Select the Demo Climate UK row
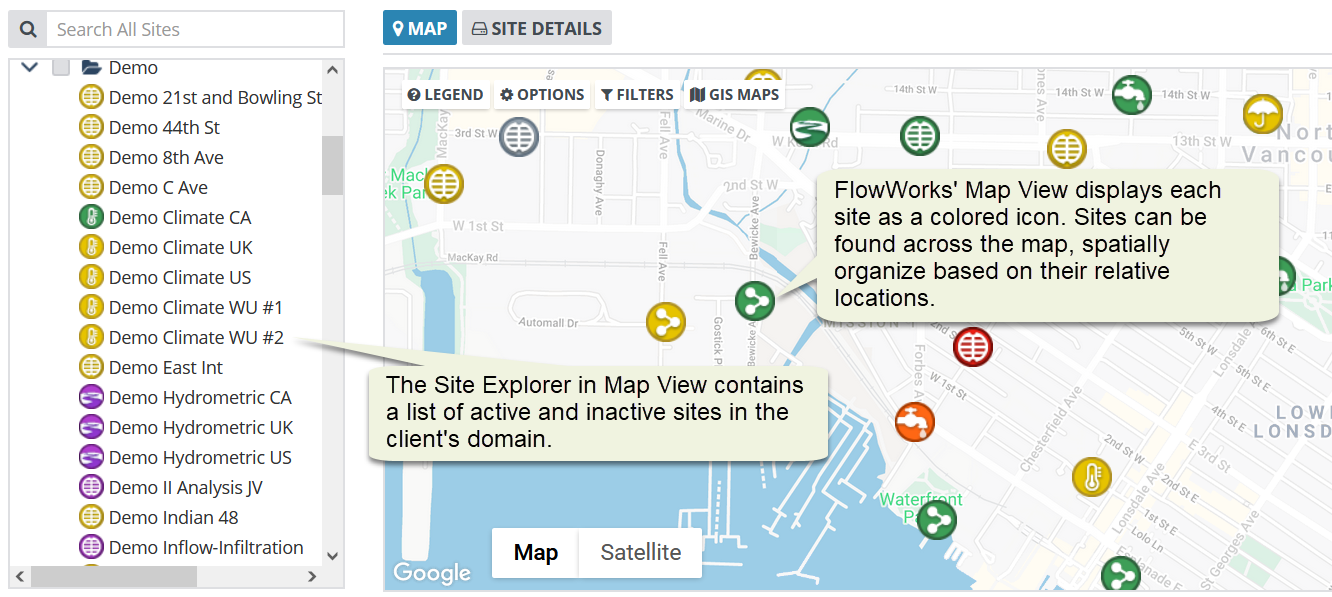1332x597 pixels. tap(180, 247)
